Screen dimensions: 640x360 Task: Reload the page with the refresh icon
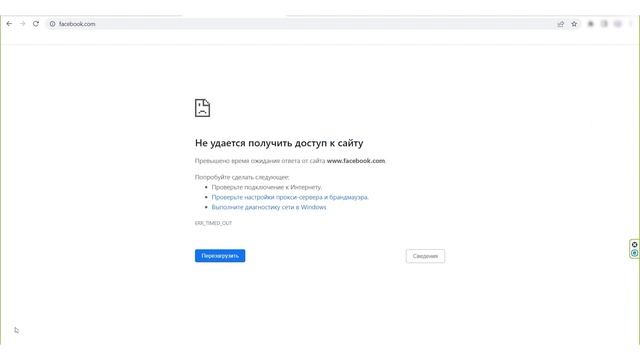click(36, 24)
